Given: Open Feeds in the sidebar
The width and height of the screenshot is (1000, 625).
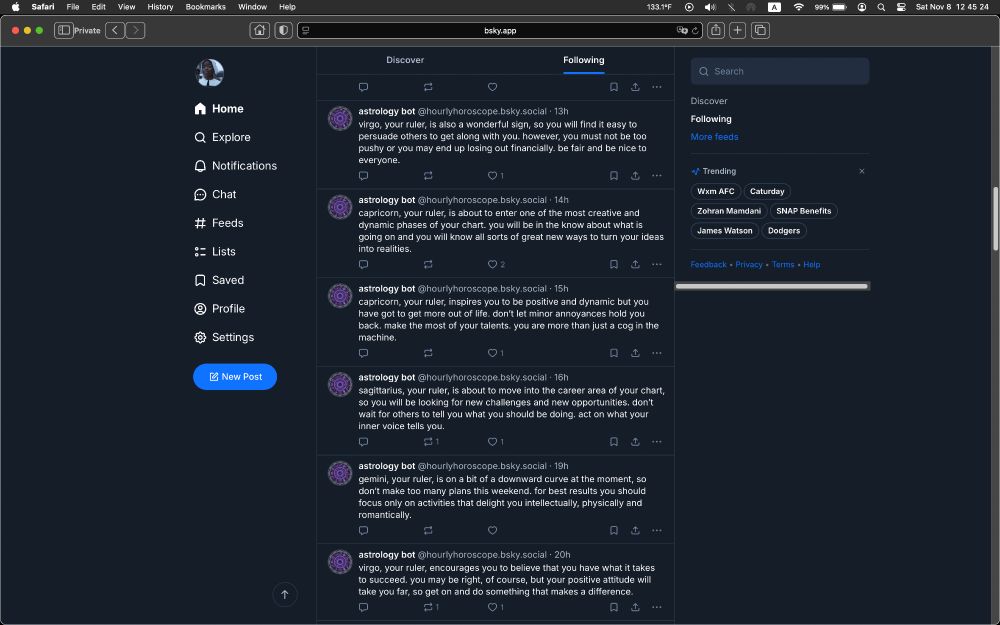Looking at the screenshot, I should 219,223.
